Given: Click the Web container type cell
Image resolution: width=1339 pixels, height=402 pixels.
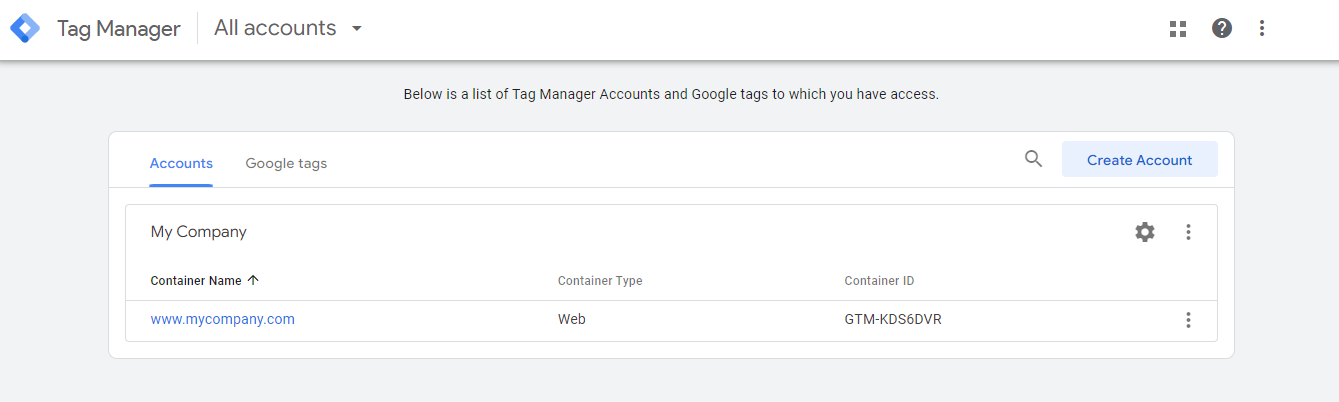Looking at the screenshot, I should tap(572, 320).
